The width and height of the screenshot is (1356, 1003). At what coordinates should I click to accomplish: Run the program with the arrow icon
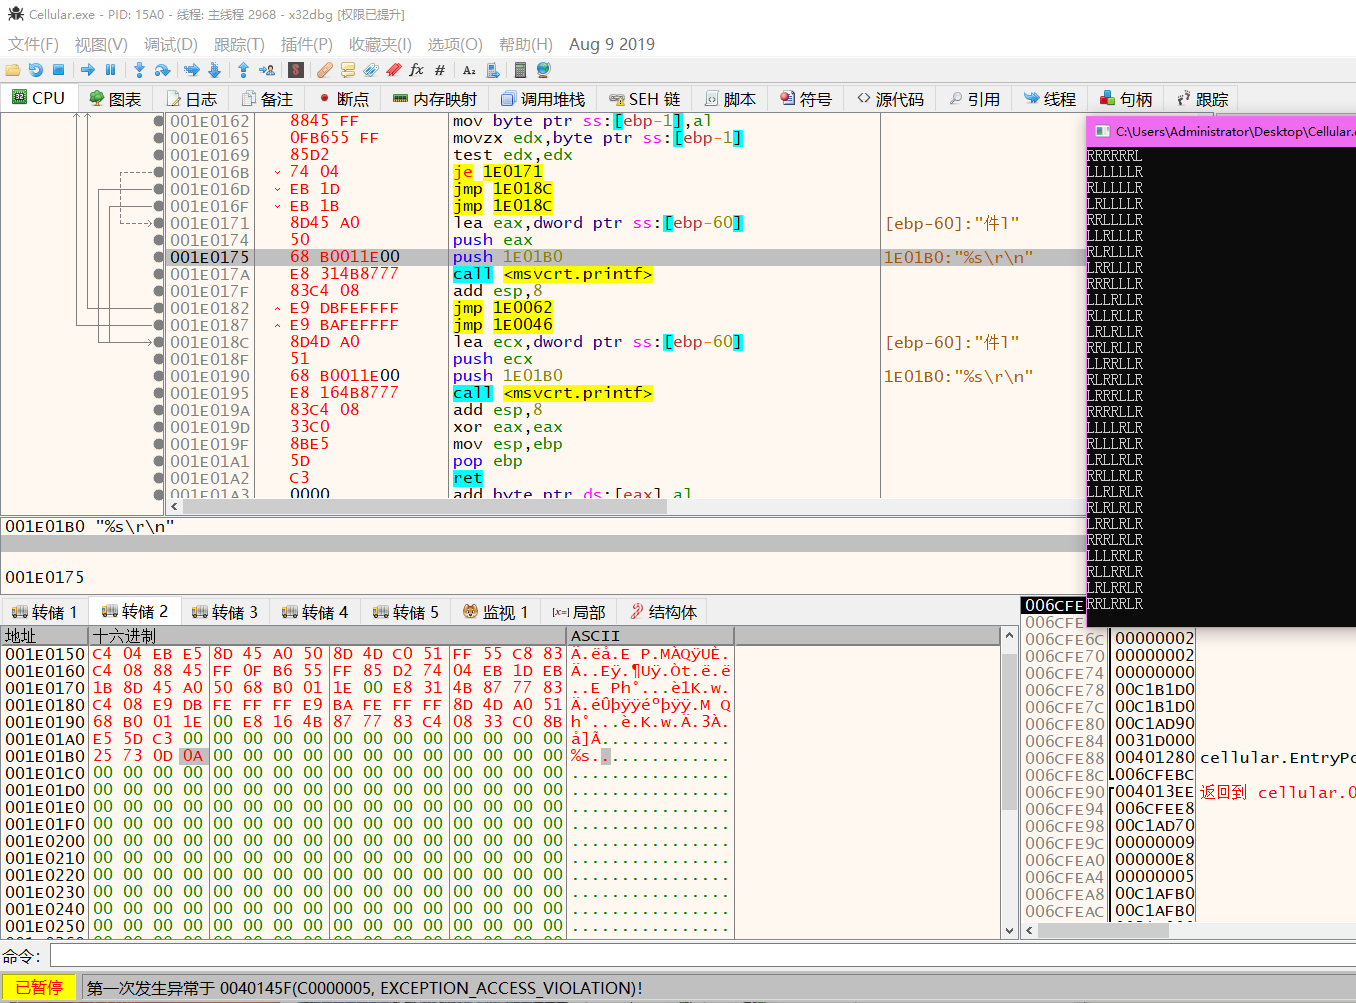[x=88, y=70]
